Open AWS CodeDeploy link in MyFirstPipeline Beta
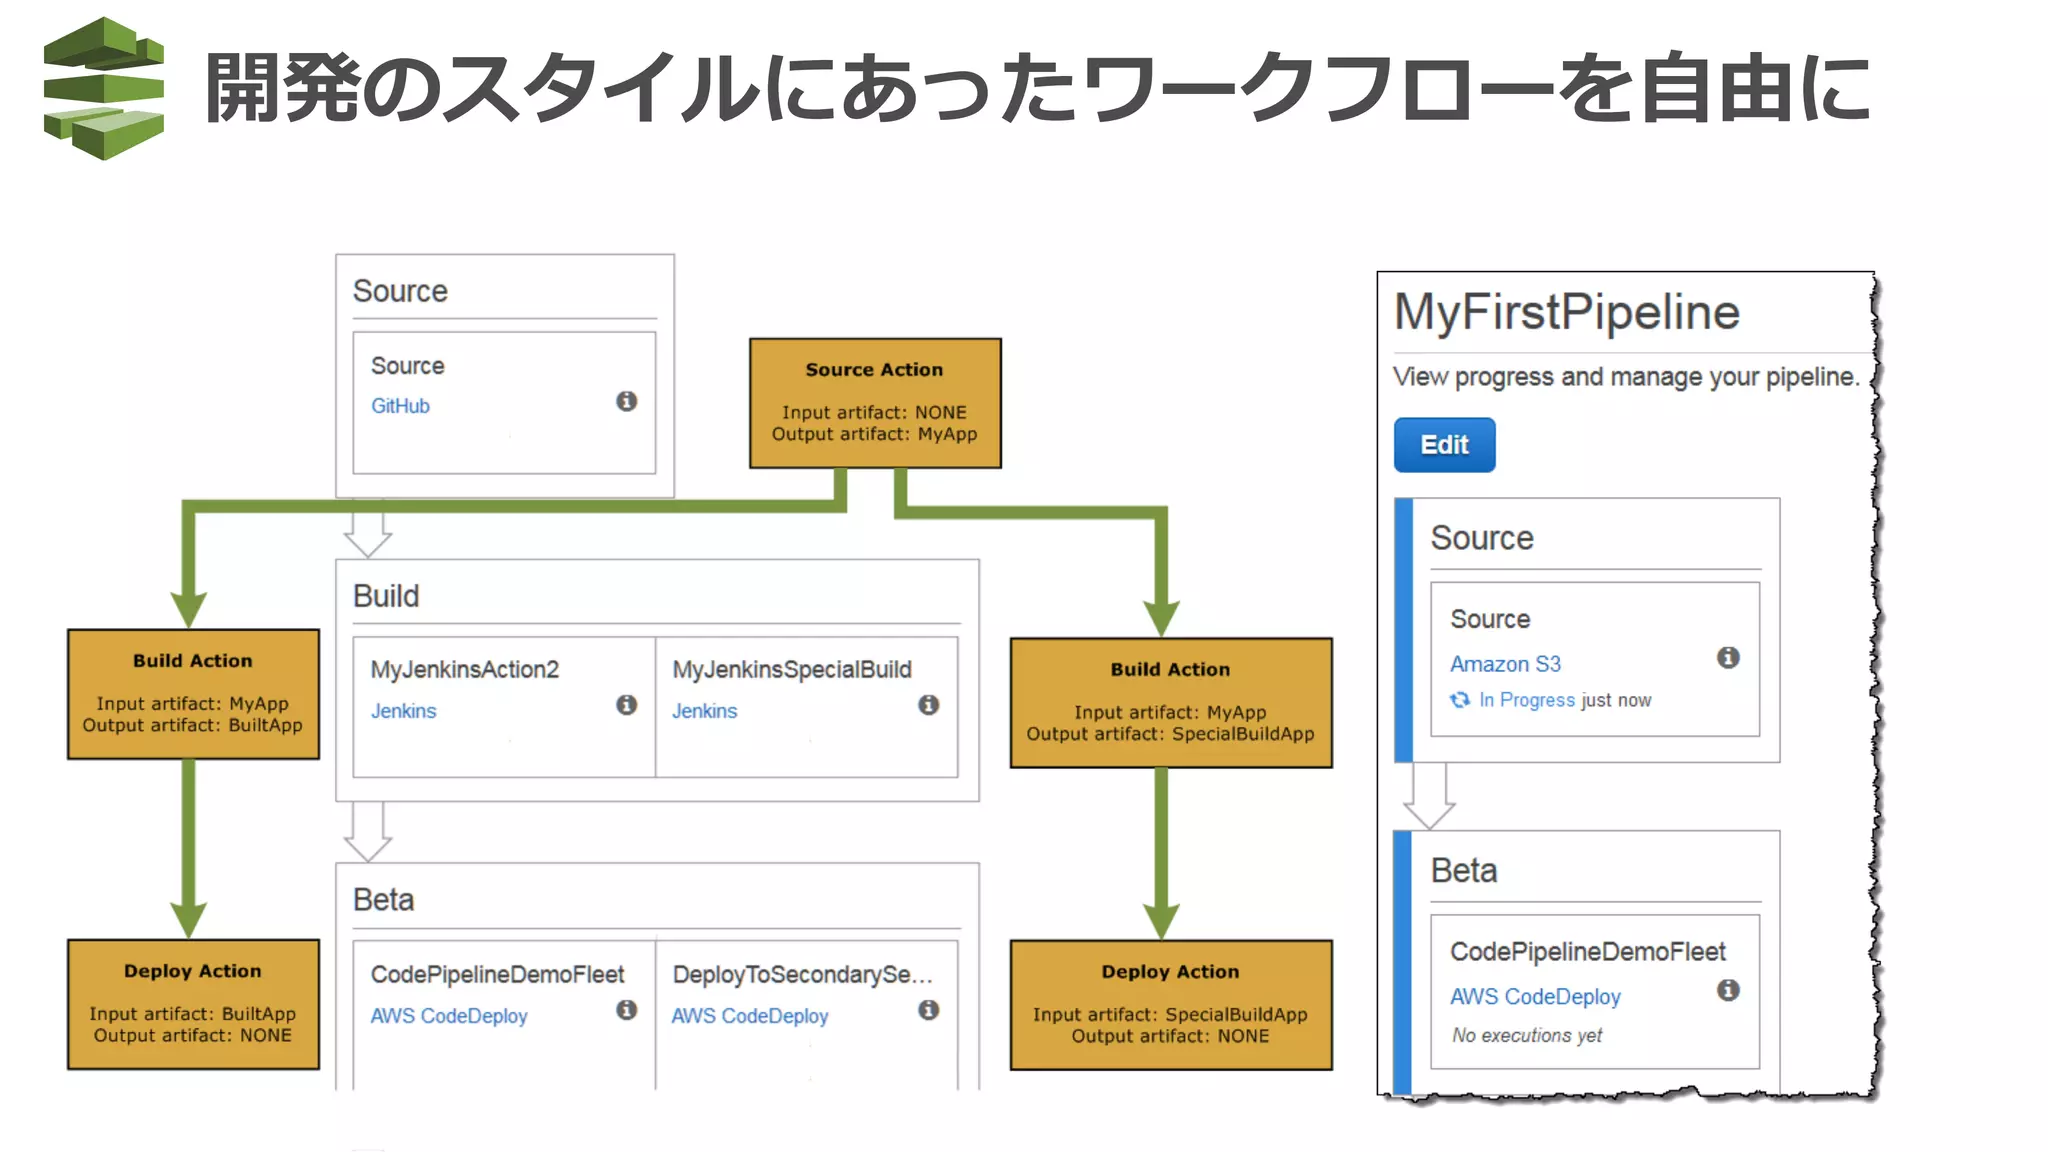This screenshot has width=2048, height=1152. pos(1535,997)
